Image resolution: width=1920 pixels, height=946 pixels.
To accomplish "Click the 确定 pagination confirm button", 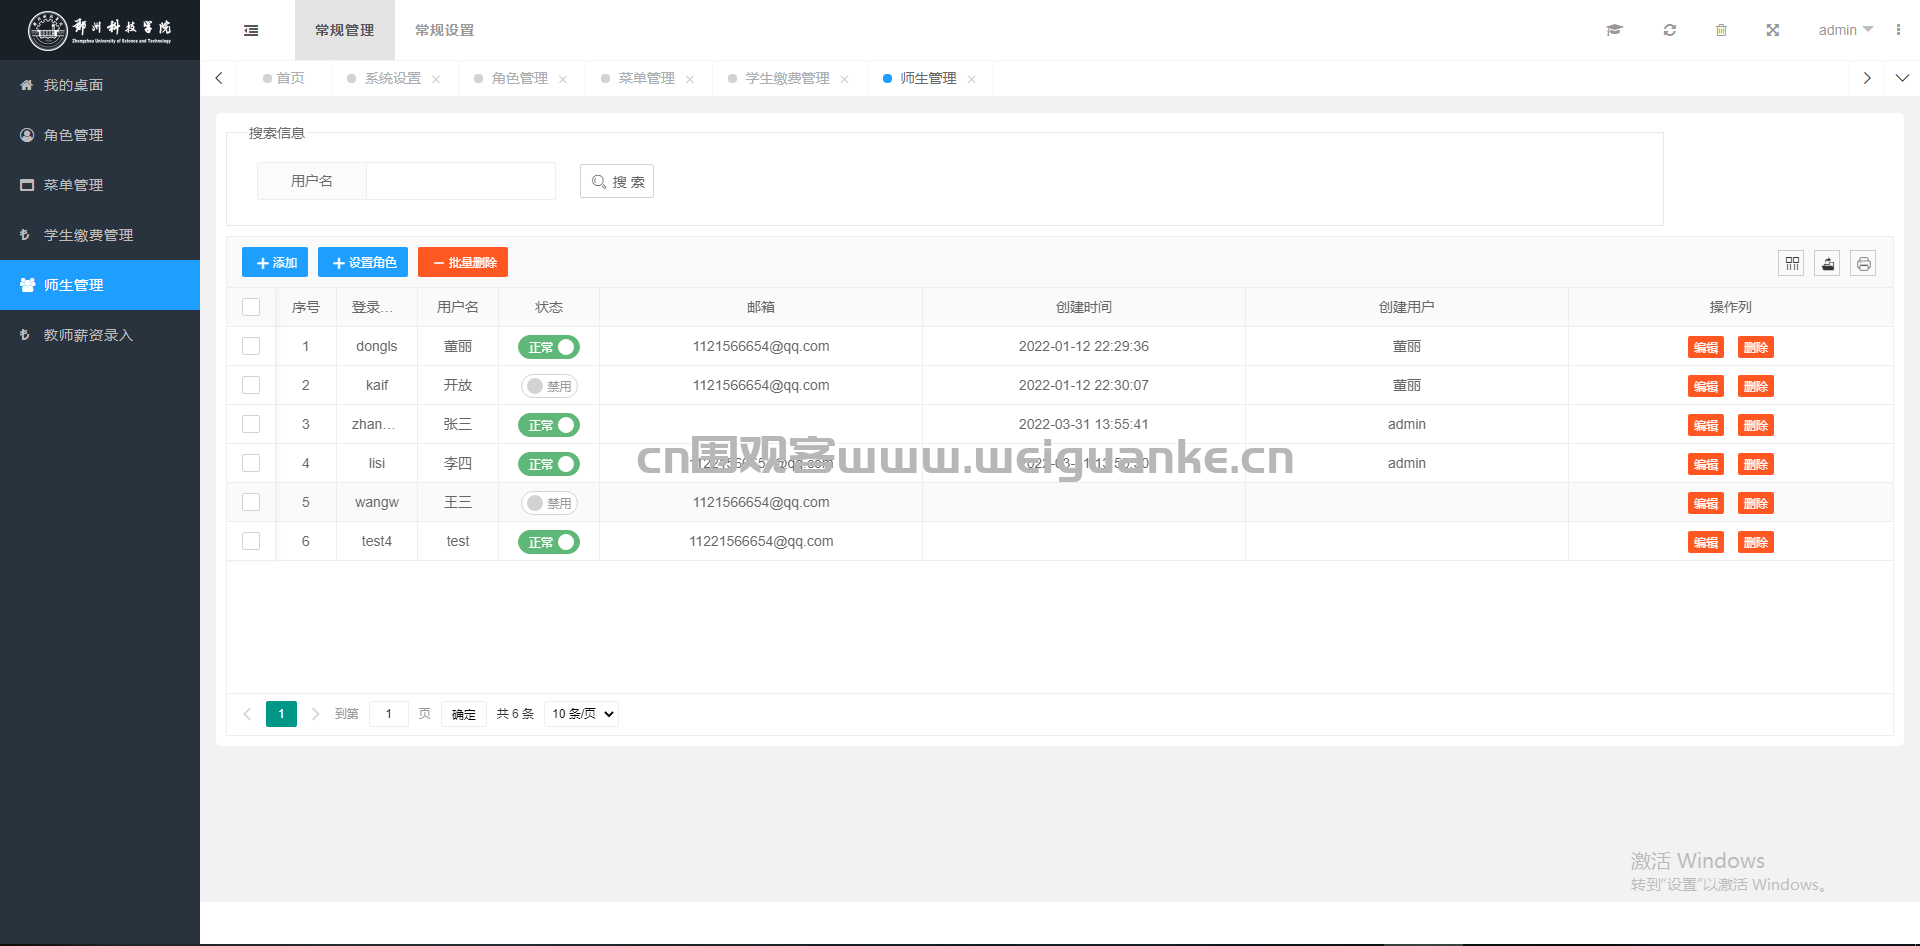I will pos(464,714).
